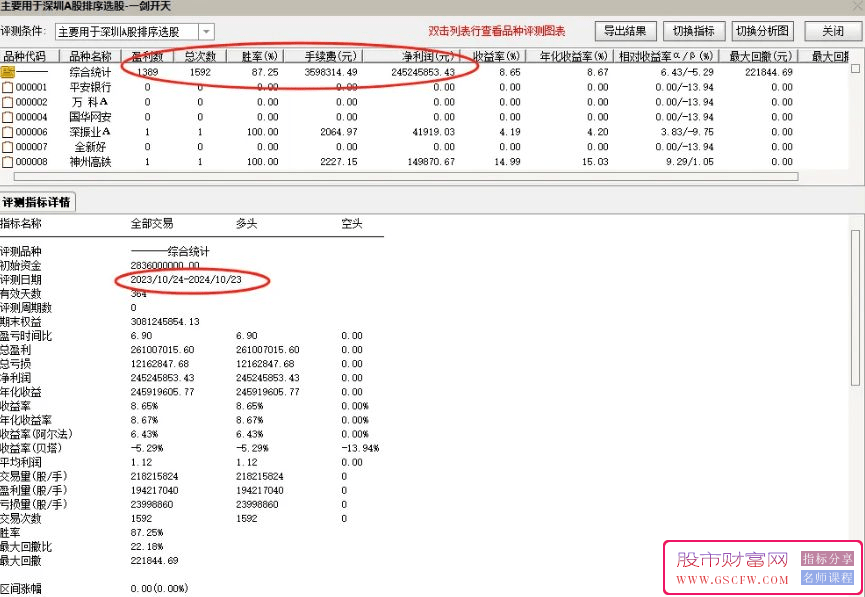The height and width of the screenshot is (597, 865).
Task: Select the 国华网安 row name
Action: pyautogui.click(x=90, y=117)
